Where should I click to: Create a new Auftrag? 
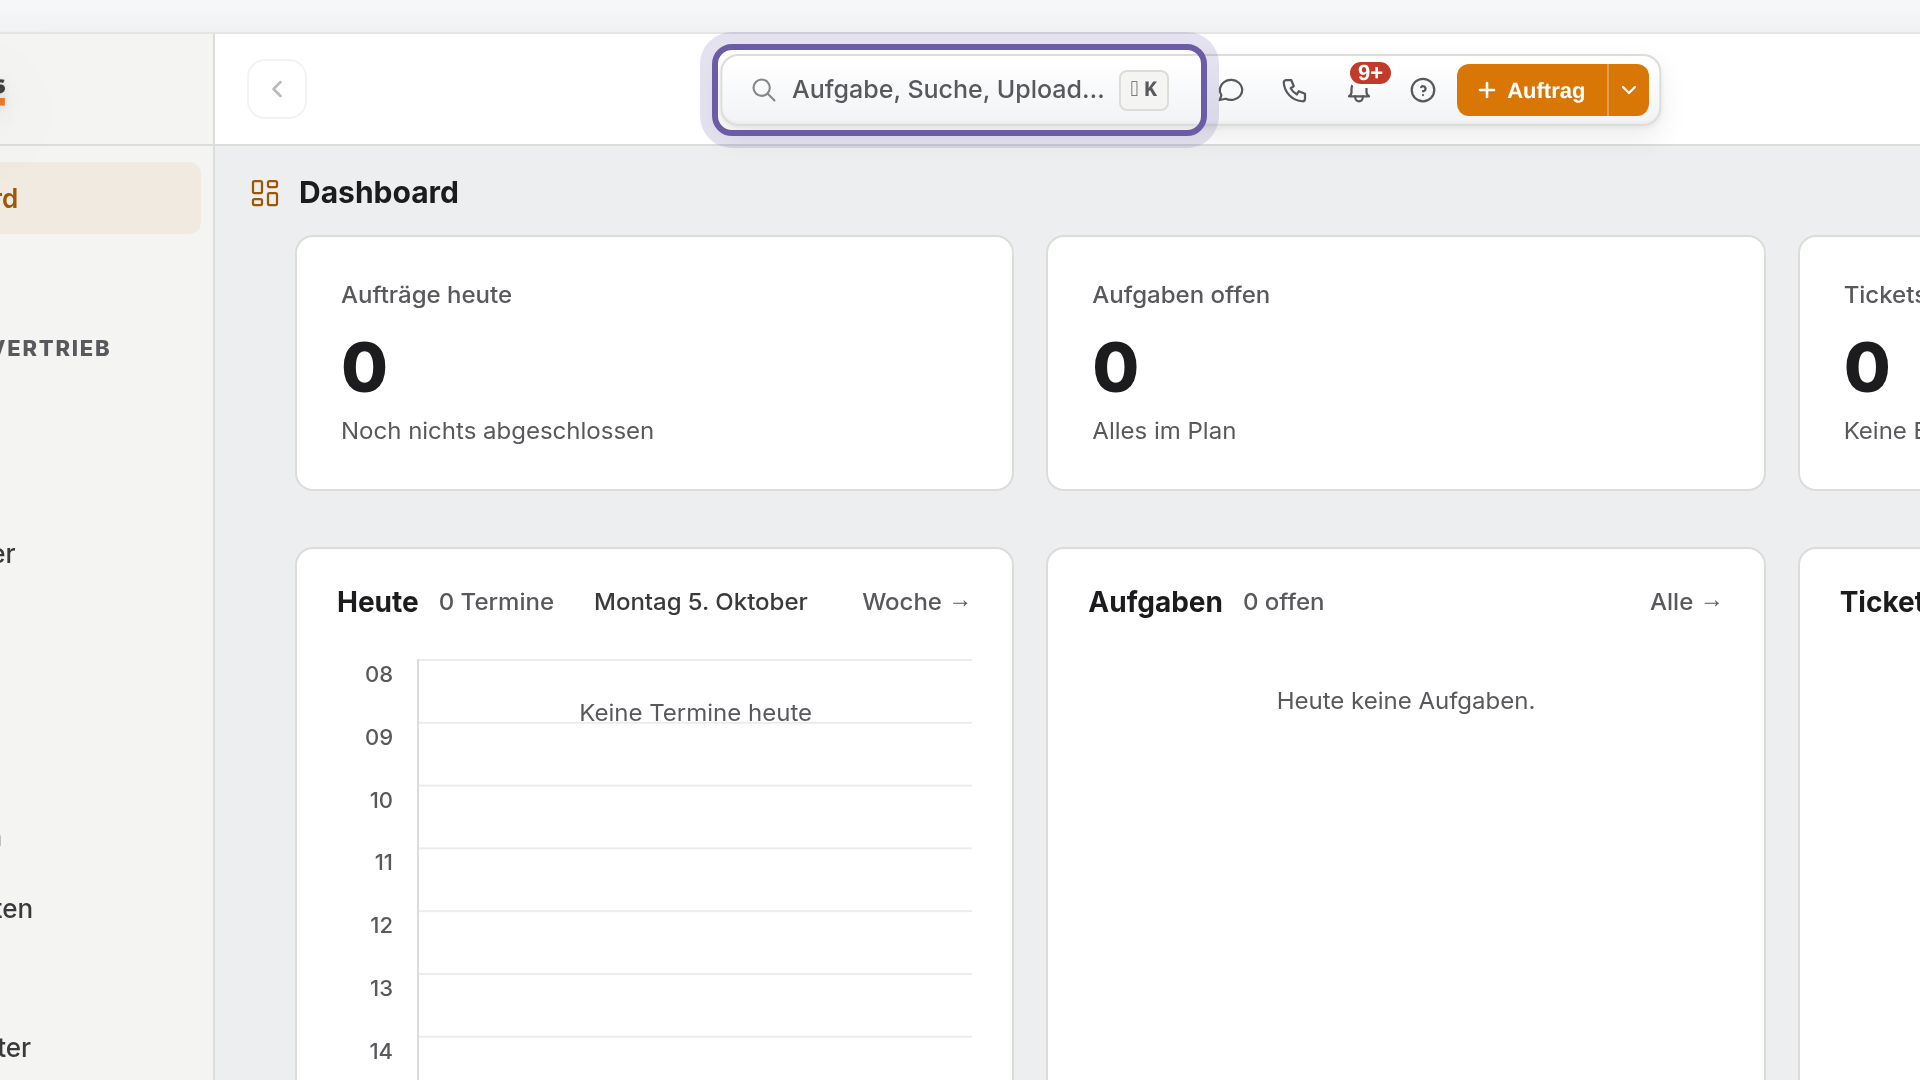click(x=1532, y=90)
